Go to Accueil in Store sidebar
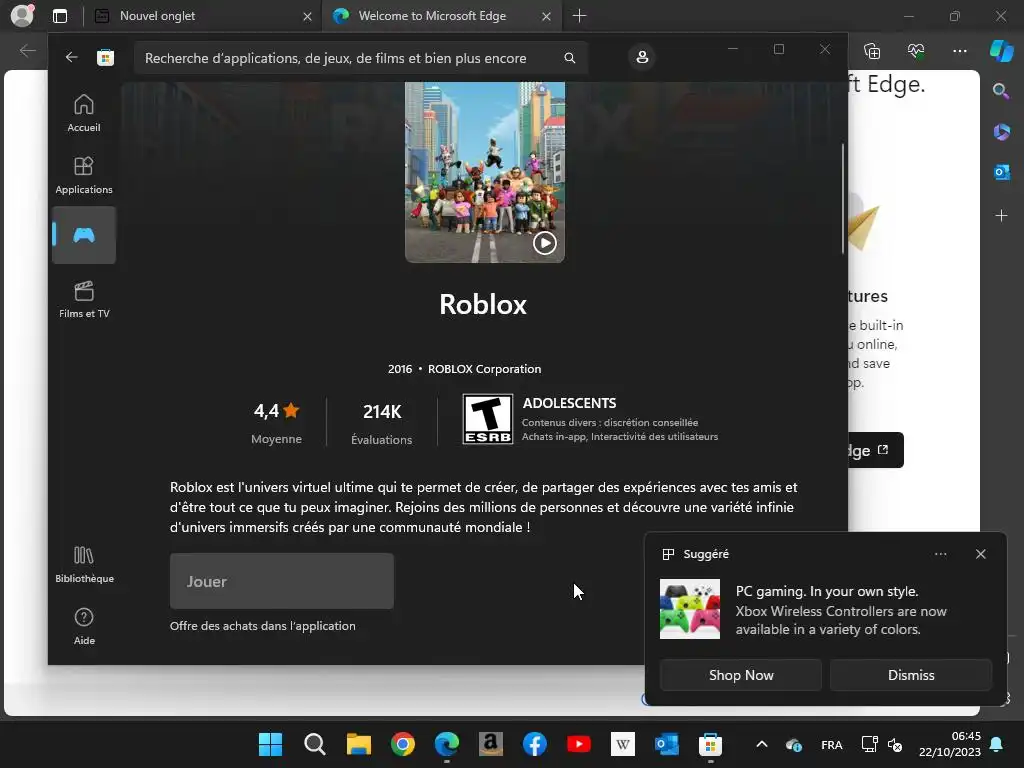 [84, 113]
